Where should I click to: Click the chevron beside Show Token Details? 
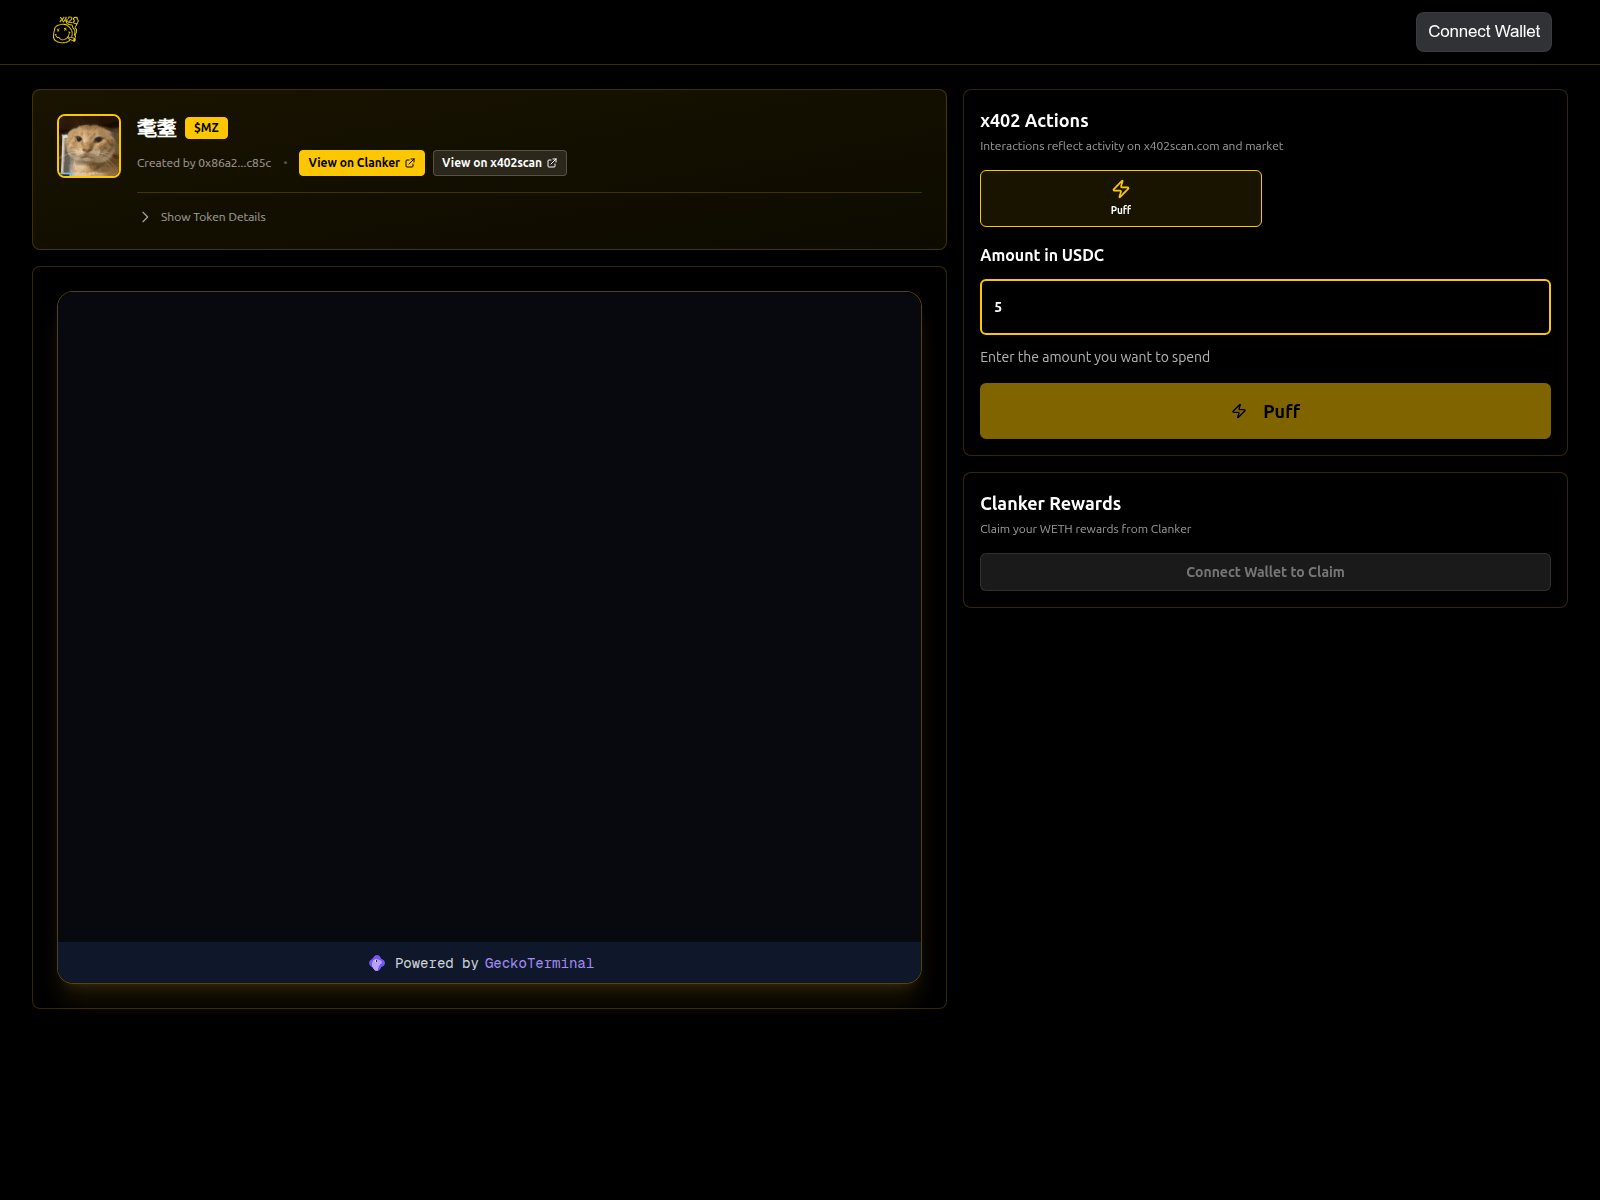tap(145, 217)
